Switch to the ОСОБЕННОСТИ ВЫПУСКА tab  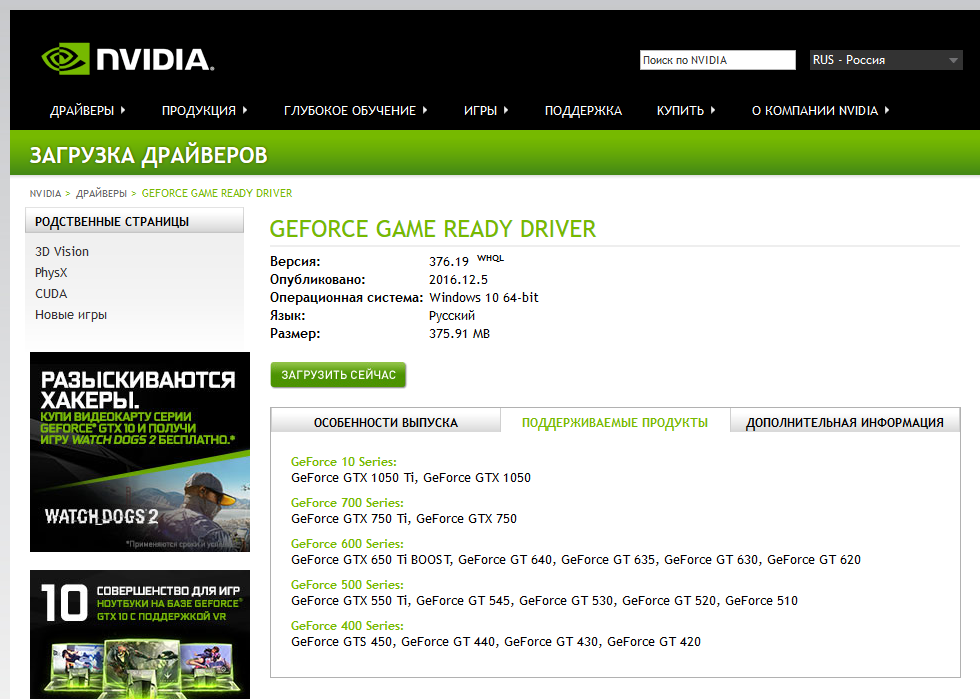coord(386,423)
